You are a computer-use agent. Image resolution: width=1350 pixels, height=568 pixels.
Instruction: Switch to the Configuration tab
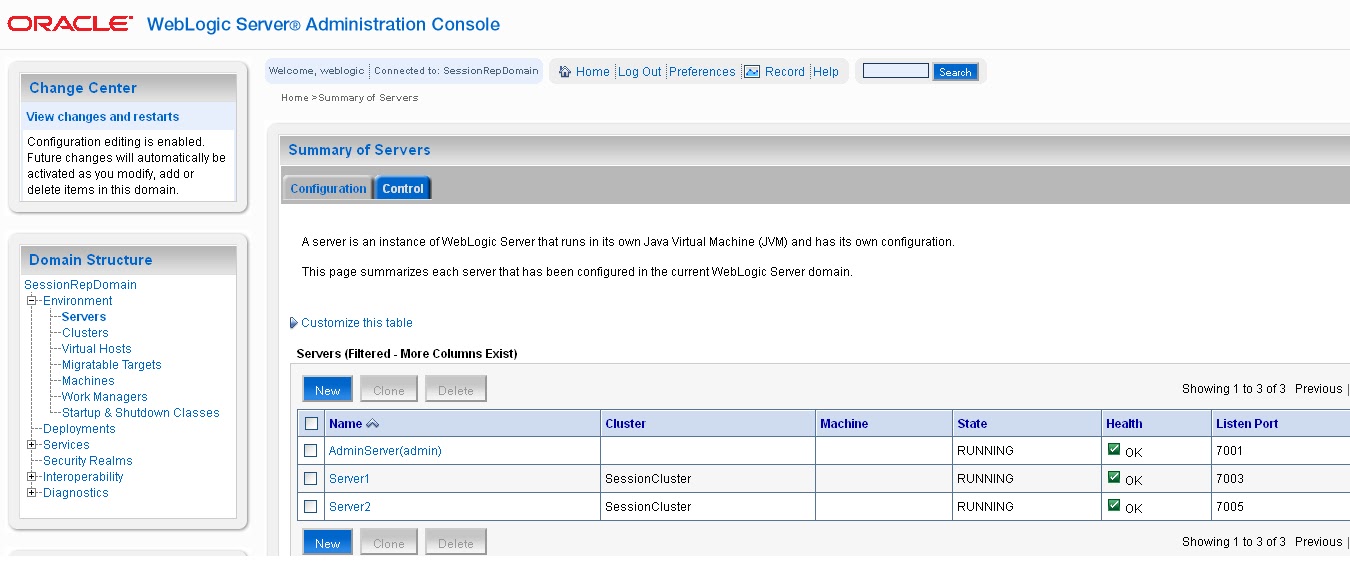pos(328,188)
